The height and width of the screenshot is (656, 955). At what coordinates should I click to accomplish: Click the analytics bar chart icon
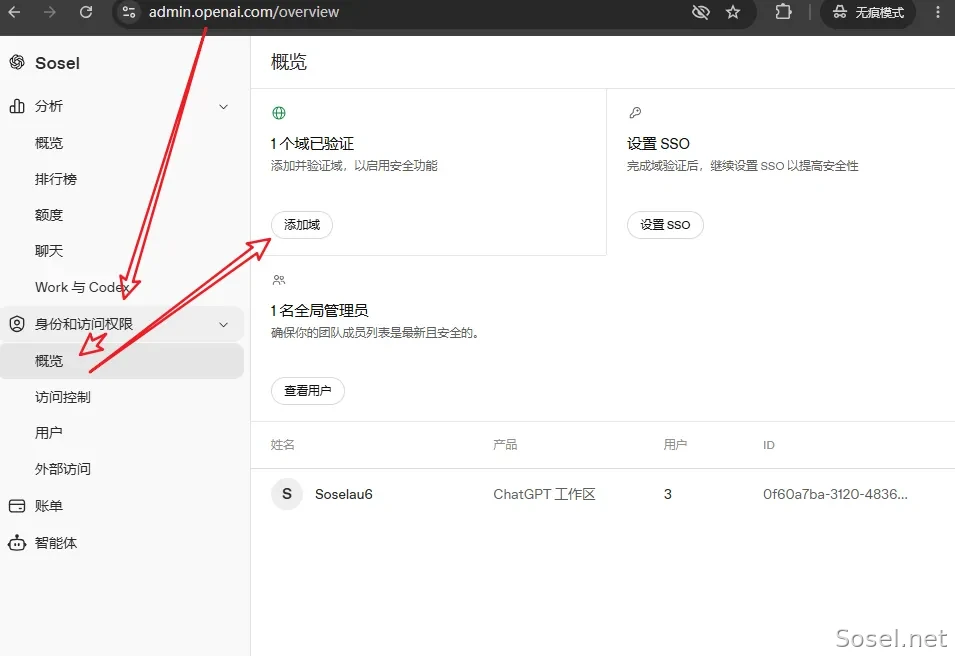17,106
